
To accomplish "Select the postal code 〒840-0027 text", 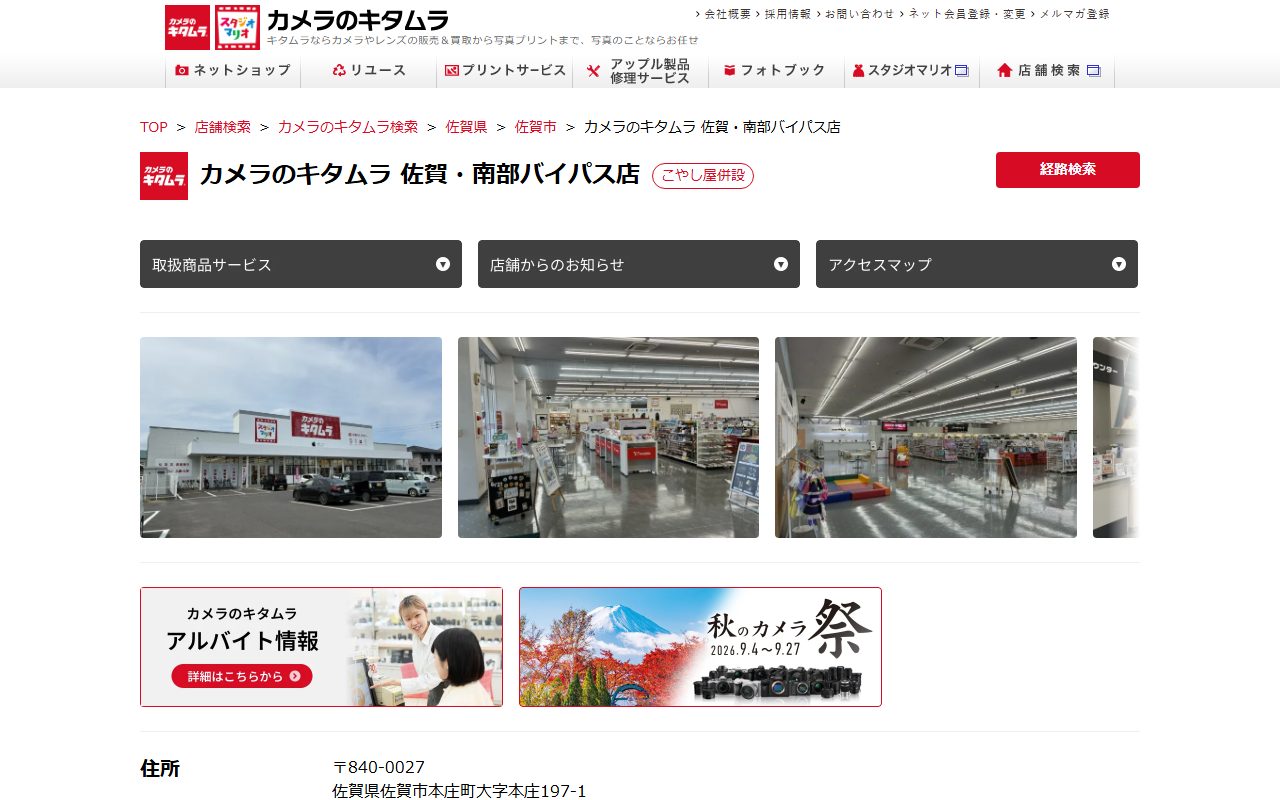I will [378, 767].
